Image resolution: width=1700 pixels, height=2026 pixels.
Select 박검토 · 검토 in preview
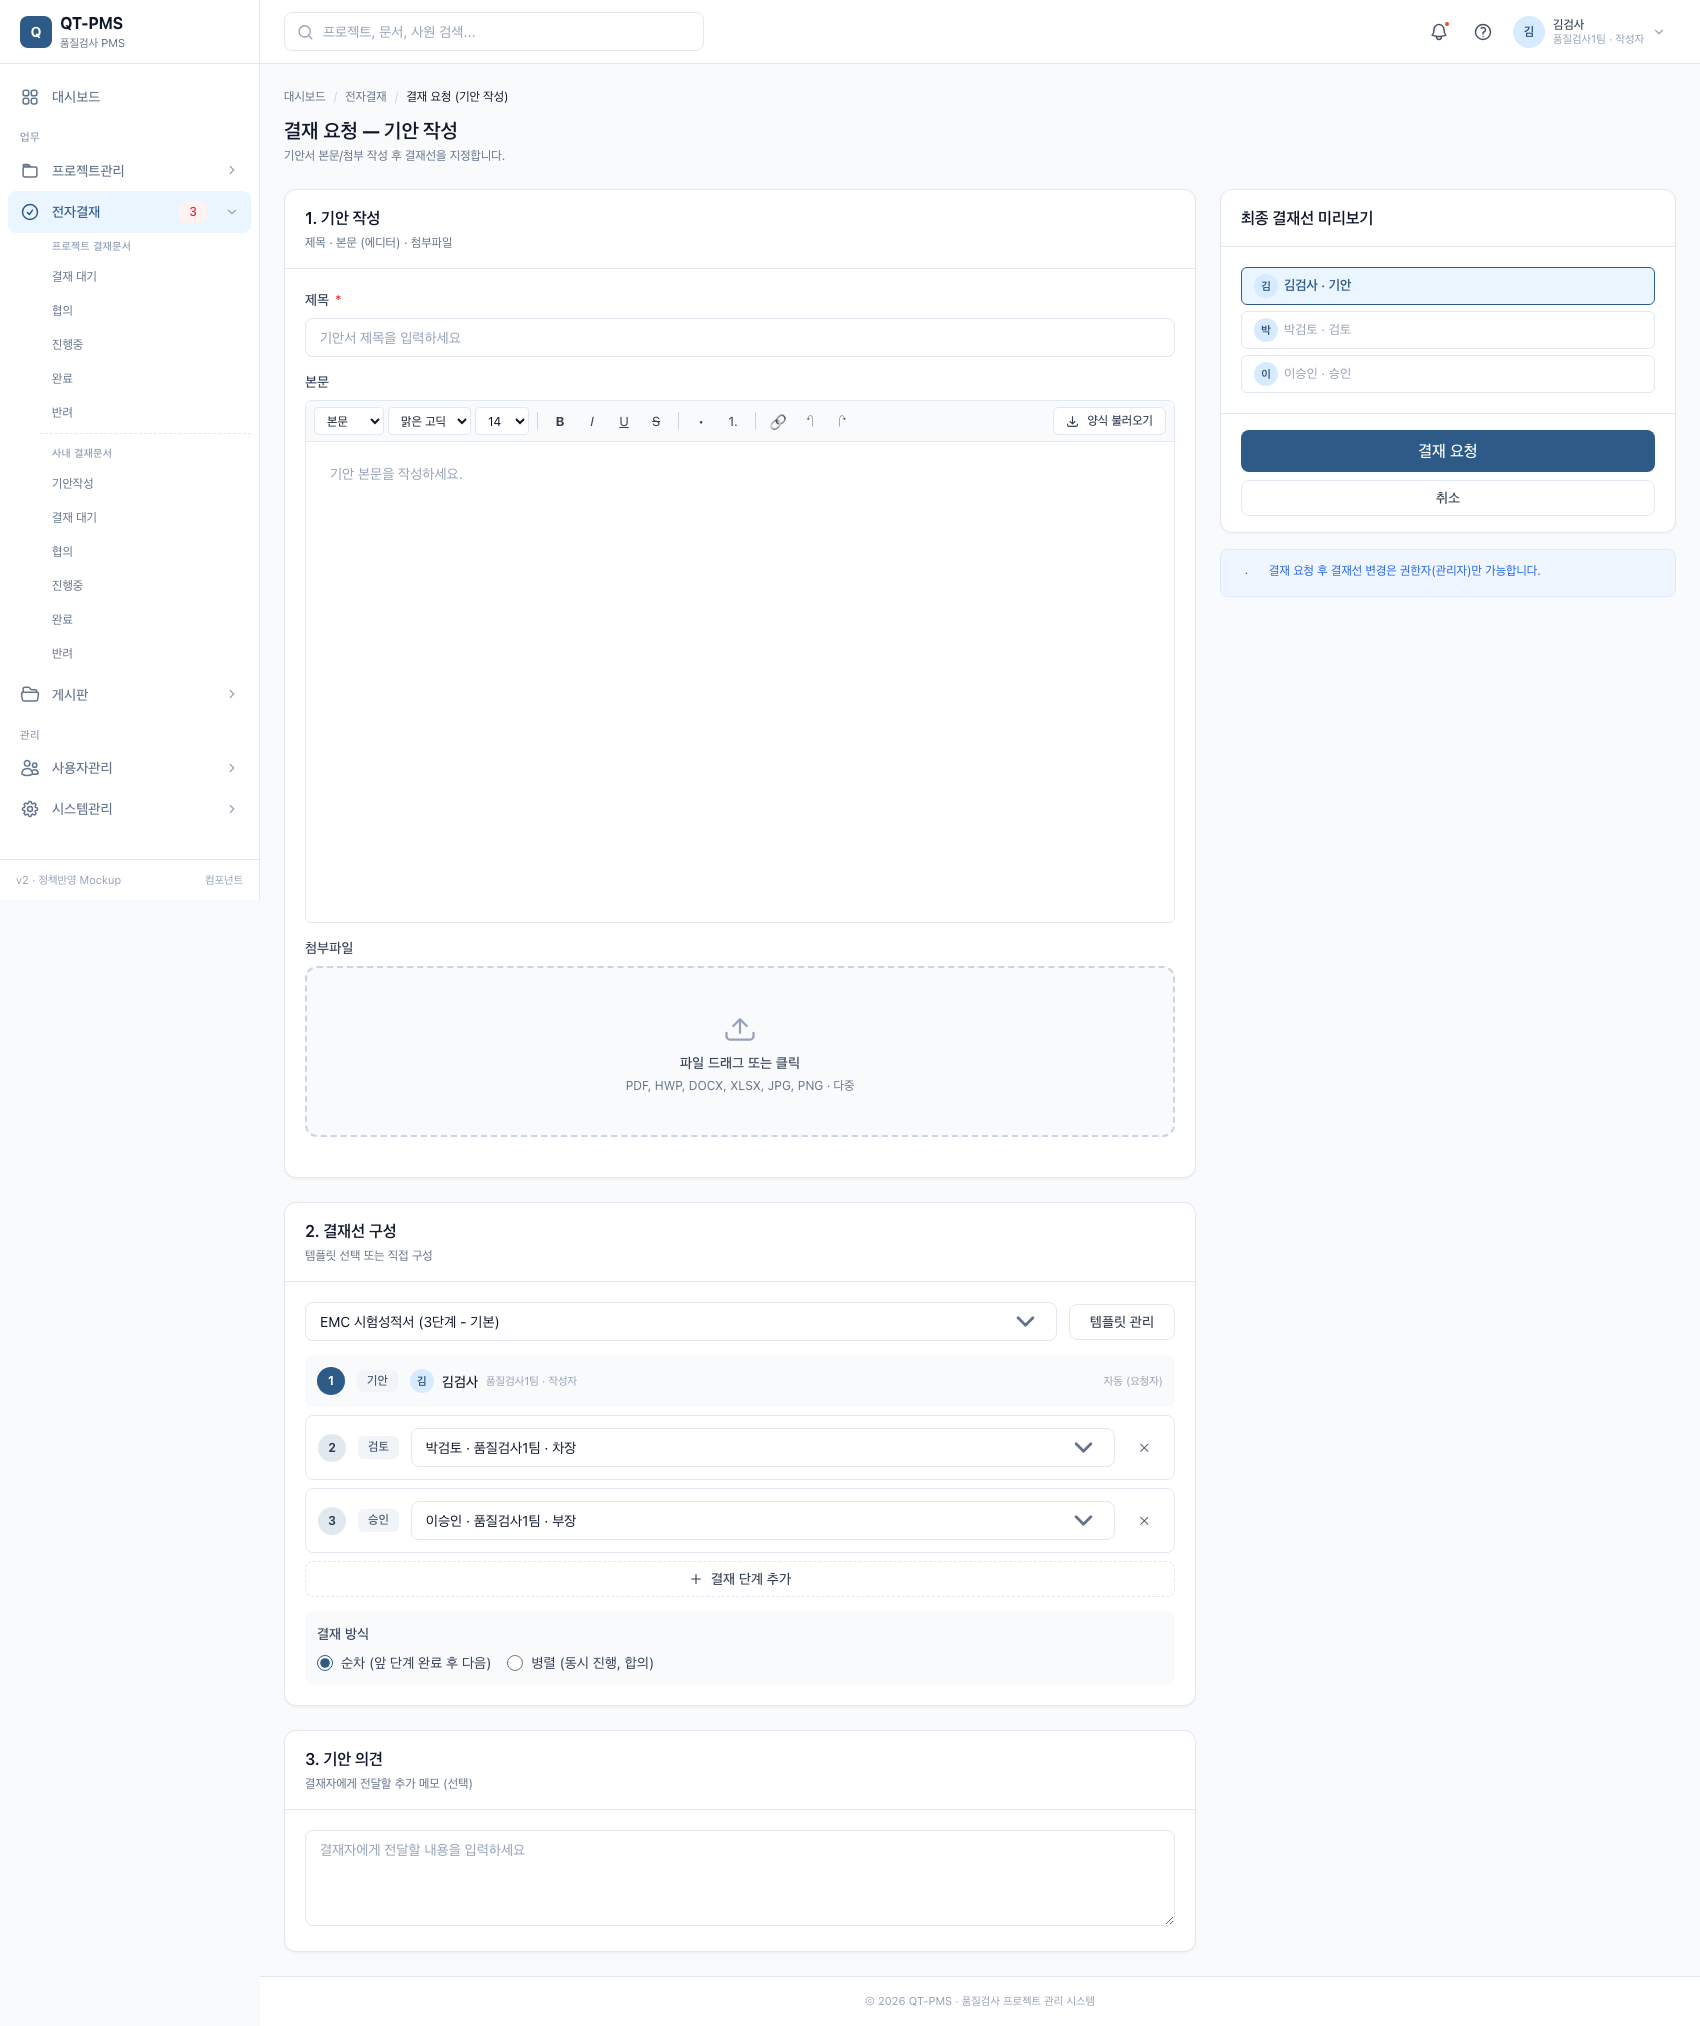click(1447, 330)
